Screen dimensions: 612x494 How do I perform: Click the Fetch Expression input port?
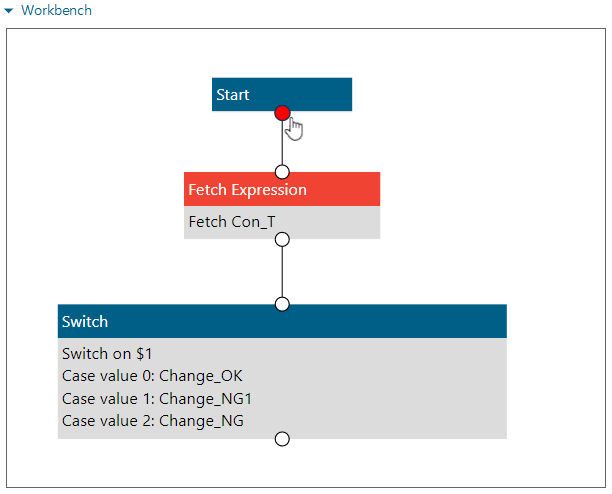(282, 172)
